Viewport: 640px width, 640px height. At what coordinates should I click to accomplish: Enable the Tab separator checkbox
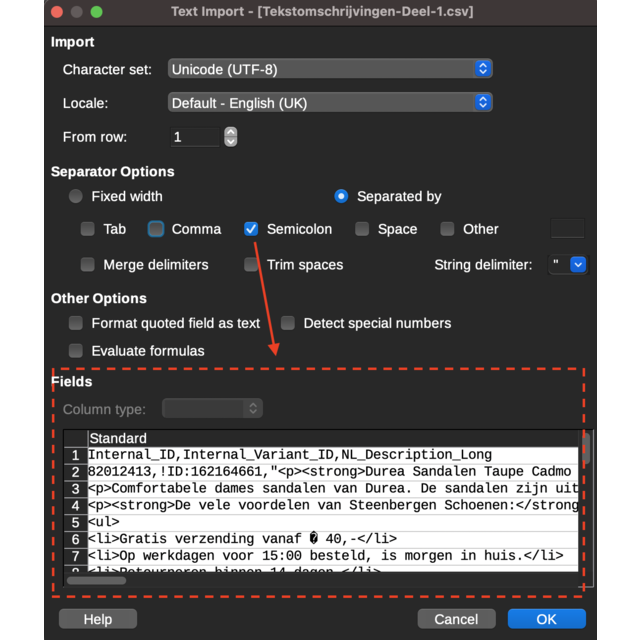point(88,229)
